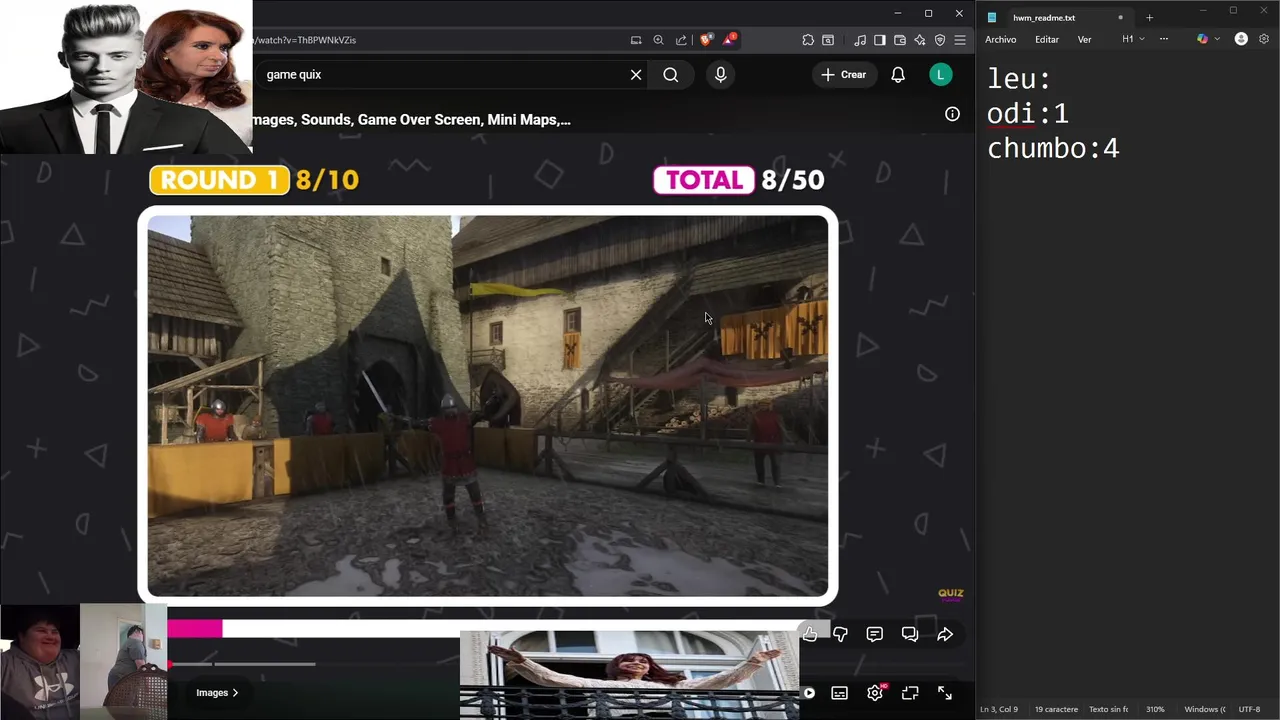Open the VPN shield icon
Image resolution: width=1280 pixels, height=720 pixels.
click(940, 40)
